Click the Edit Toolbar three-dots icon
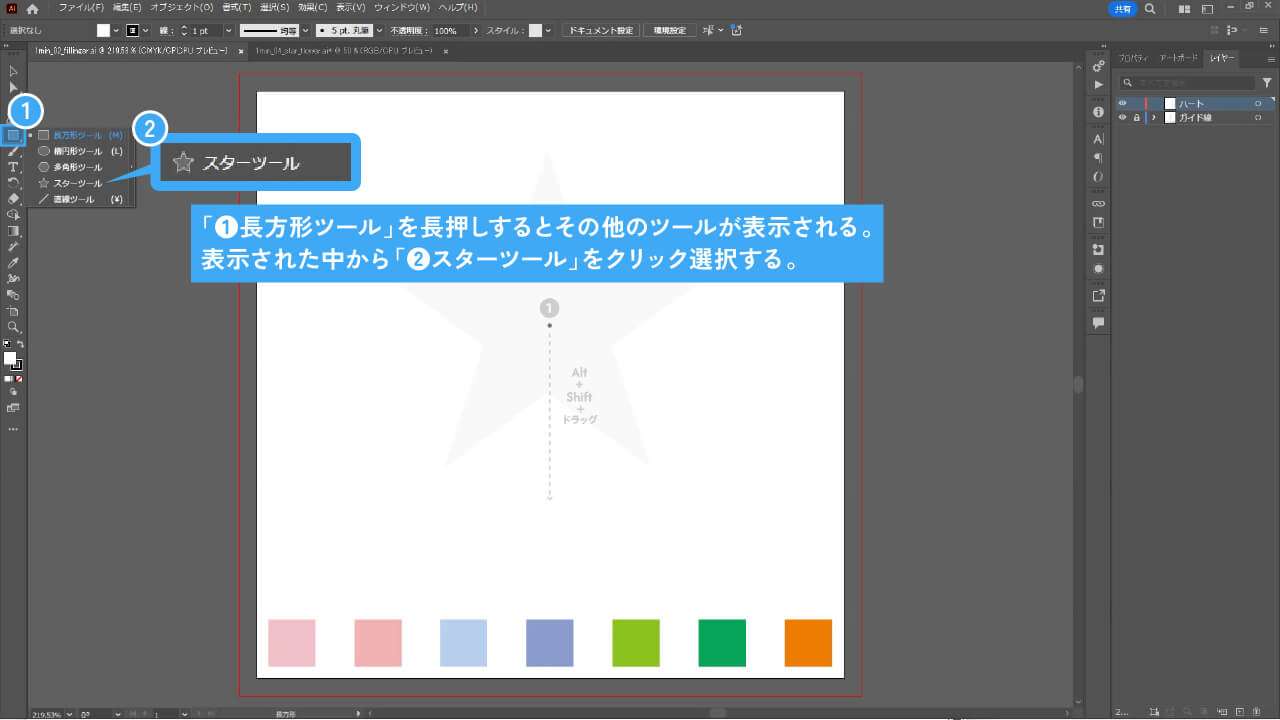1280x720 pixels. tap(13, 429)
